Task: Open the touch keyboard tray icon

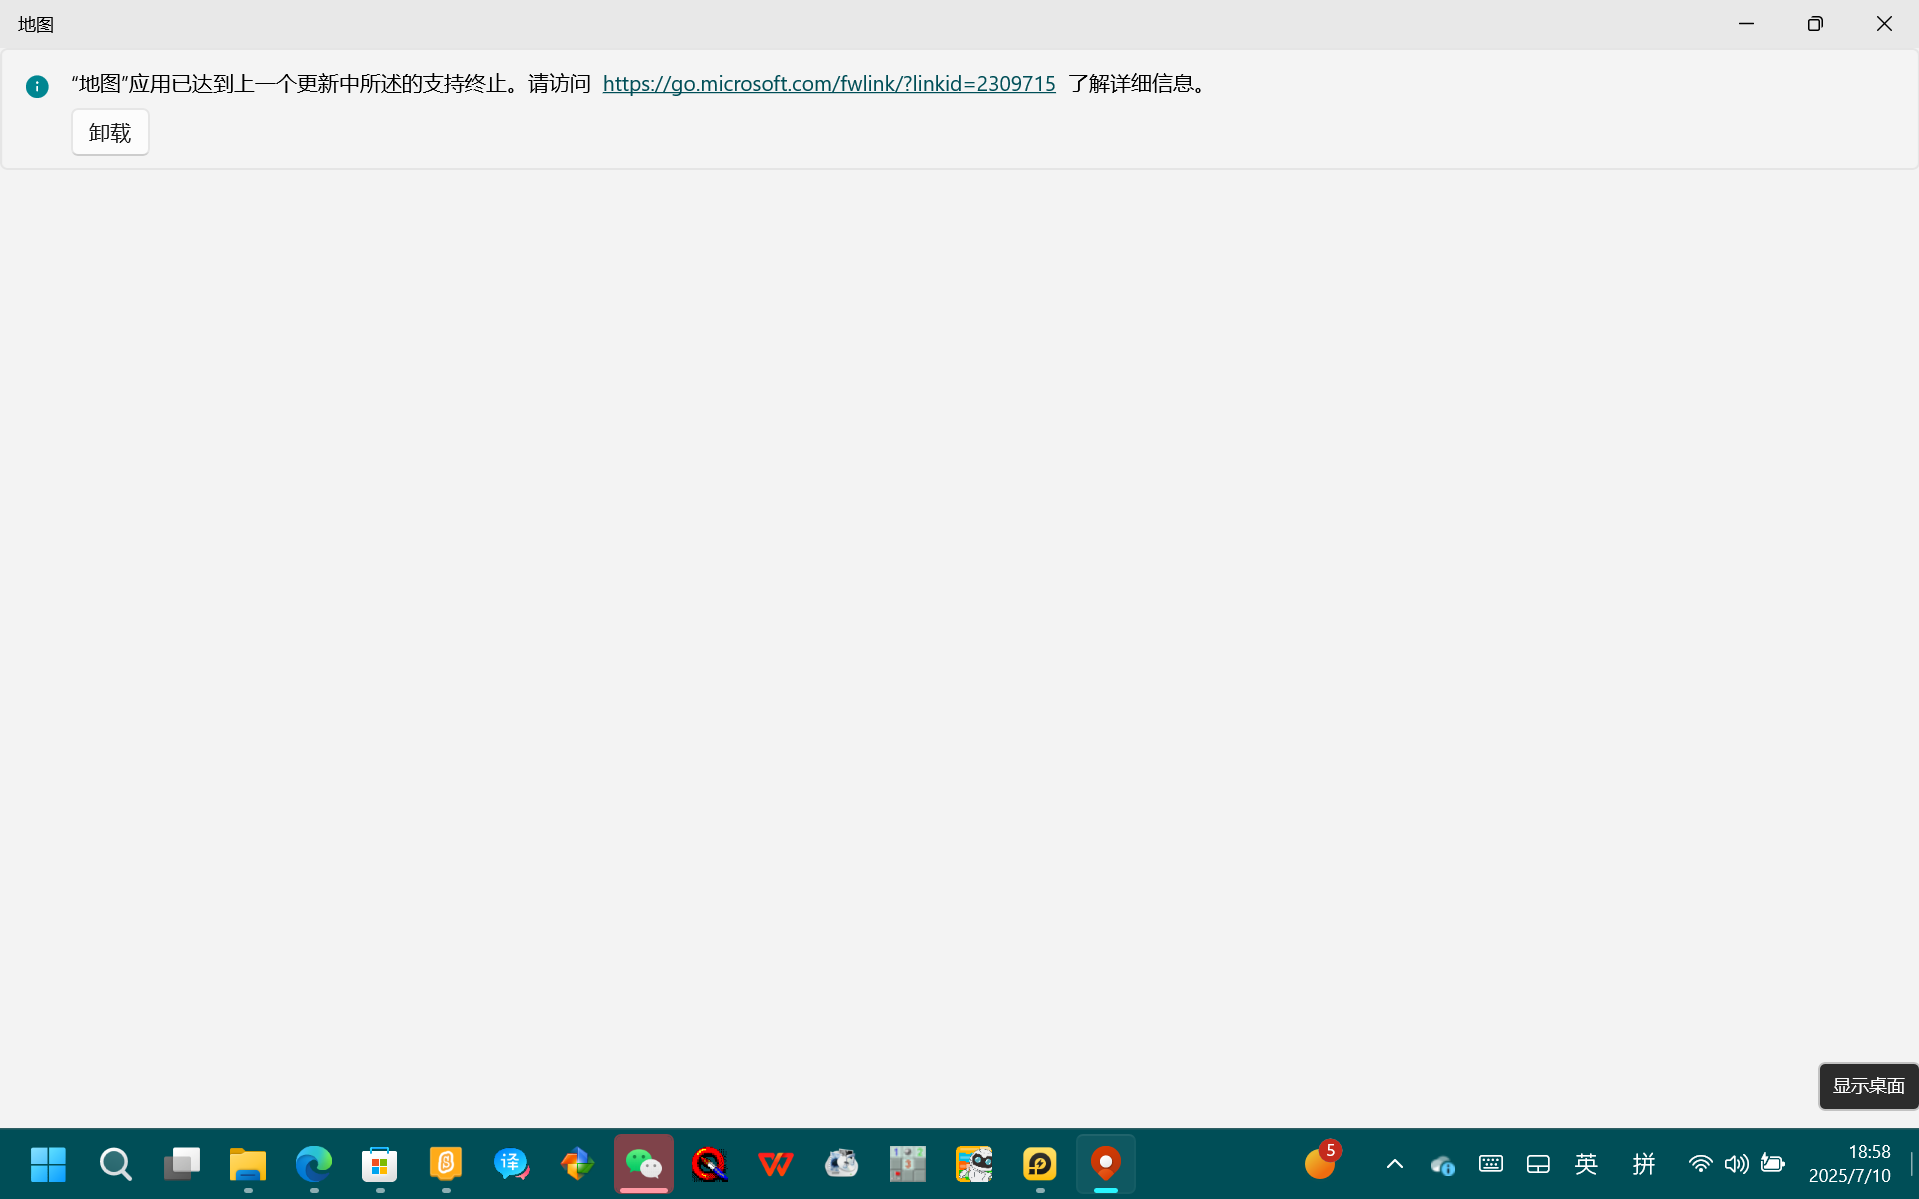Action: pos(1490,1164)
